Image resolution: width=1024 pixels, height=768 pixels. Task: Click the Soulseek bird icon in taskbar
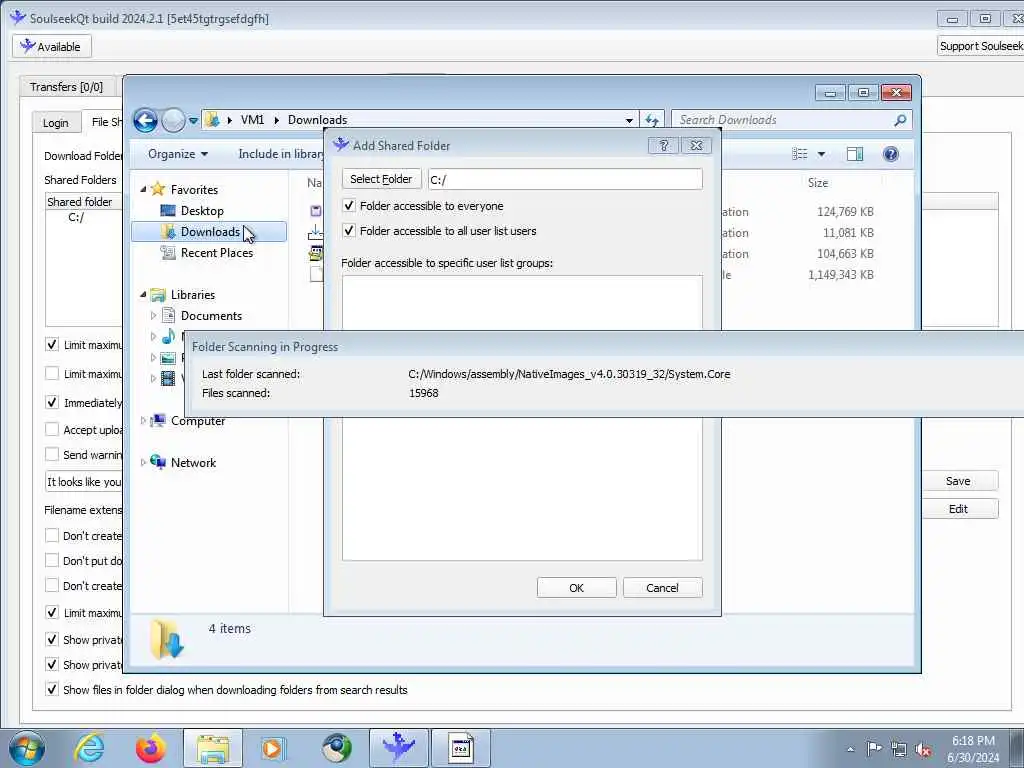399,748
